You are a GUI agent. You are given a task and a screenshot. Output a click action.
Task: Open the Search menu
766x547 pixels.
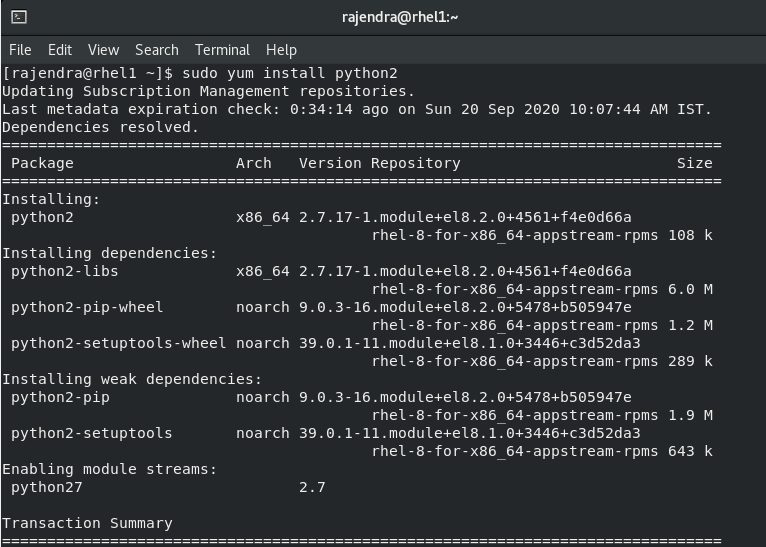coord(157,49)
